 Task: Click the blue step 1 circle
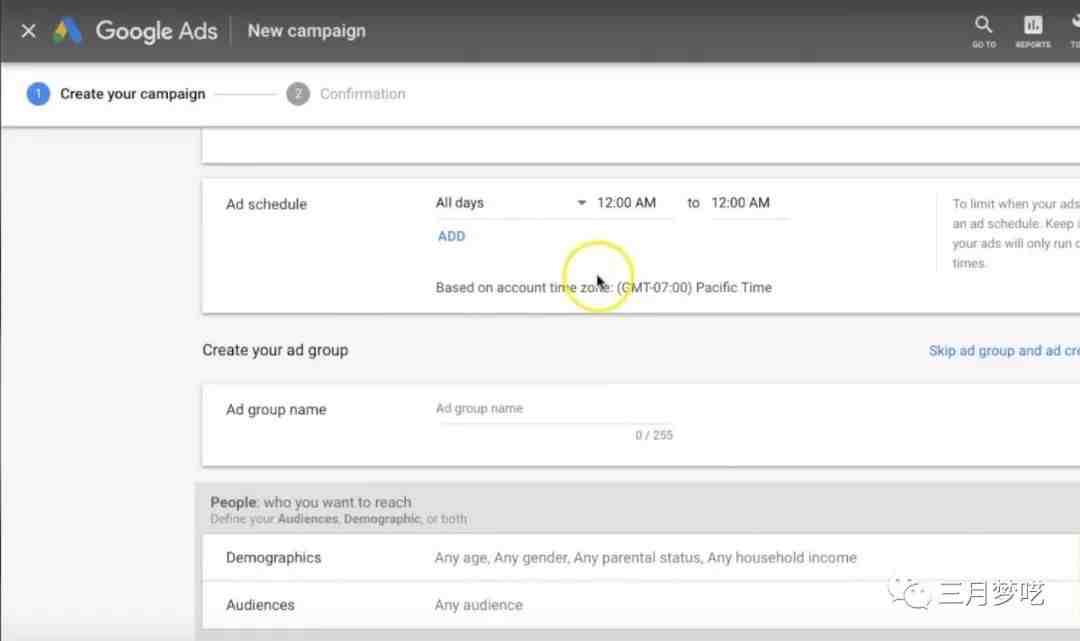[38, 94]
